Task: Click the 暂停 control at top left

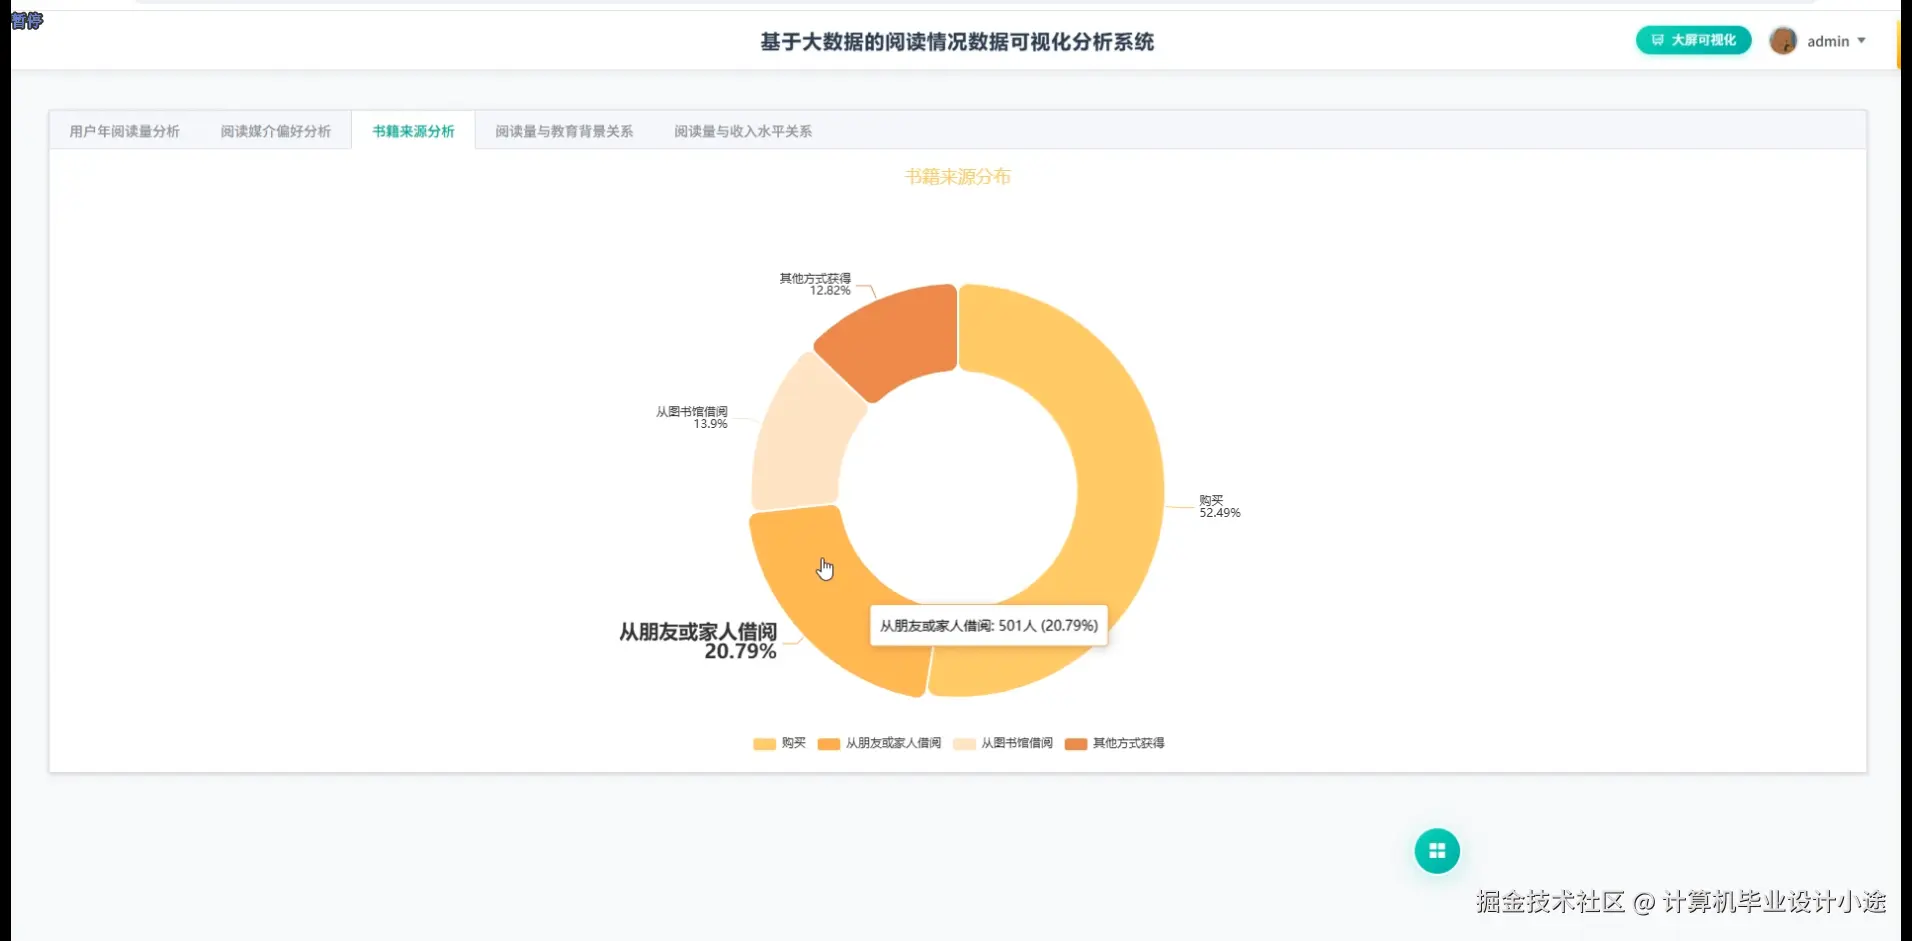Action: [26, 22]
